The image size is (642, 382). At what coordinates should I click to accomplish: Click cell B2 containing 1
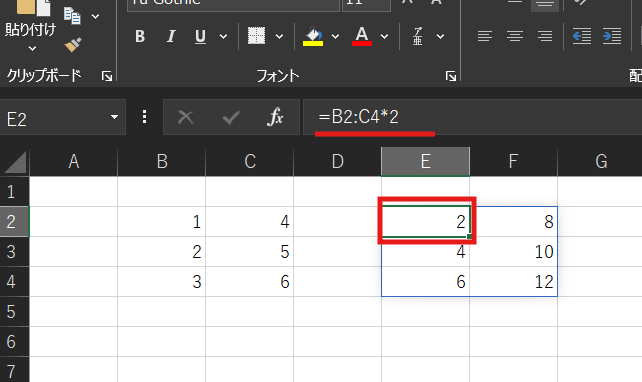click(162, 222)
